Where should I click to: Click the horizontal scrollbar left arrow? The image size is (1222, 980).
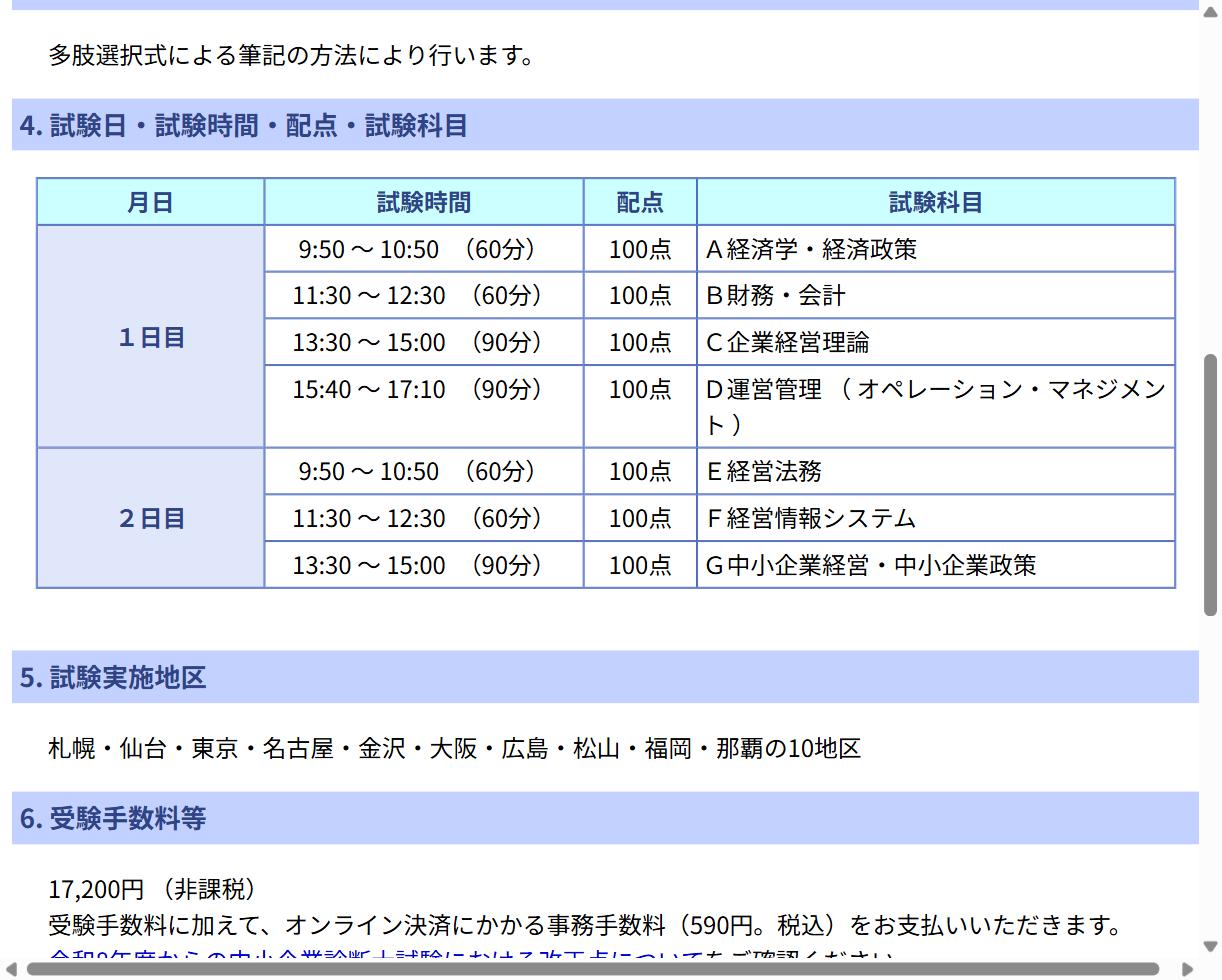(12, 969)
